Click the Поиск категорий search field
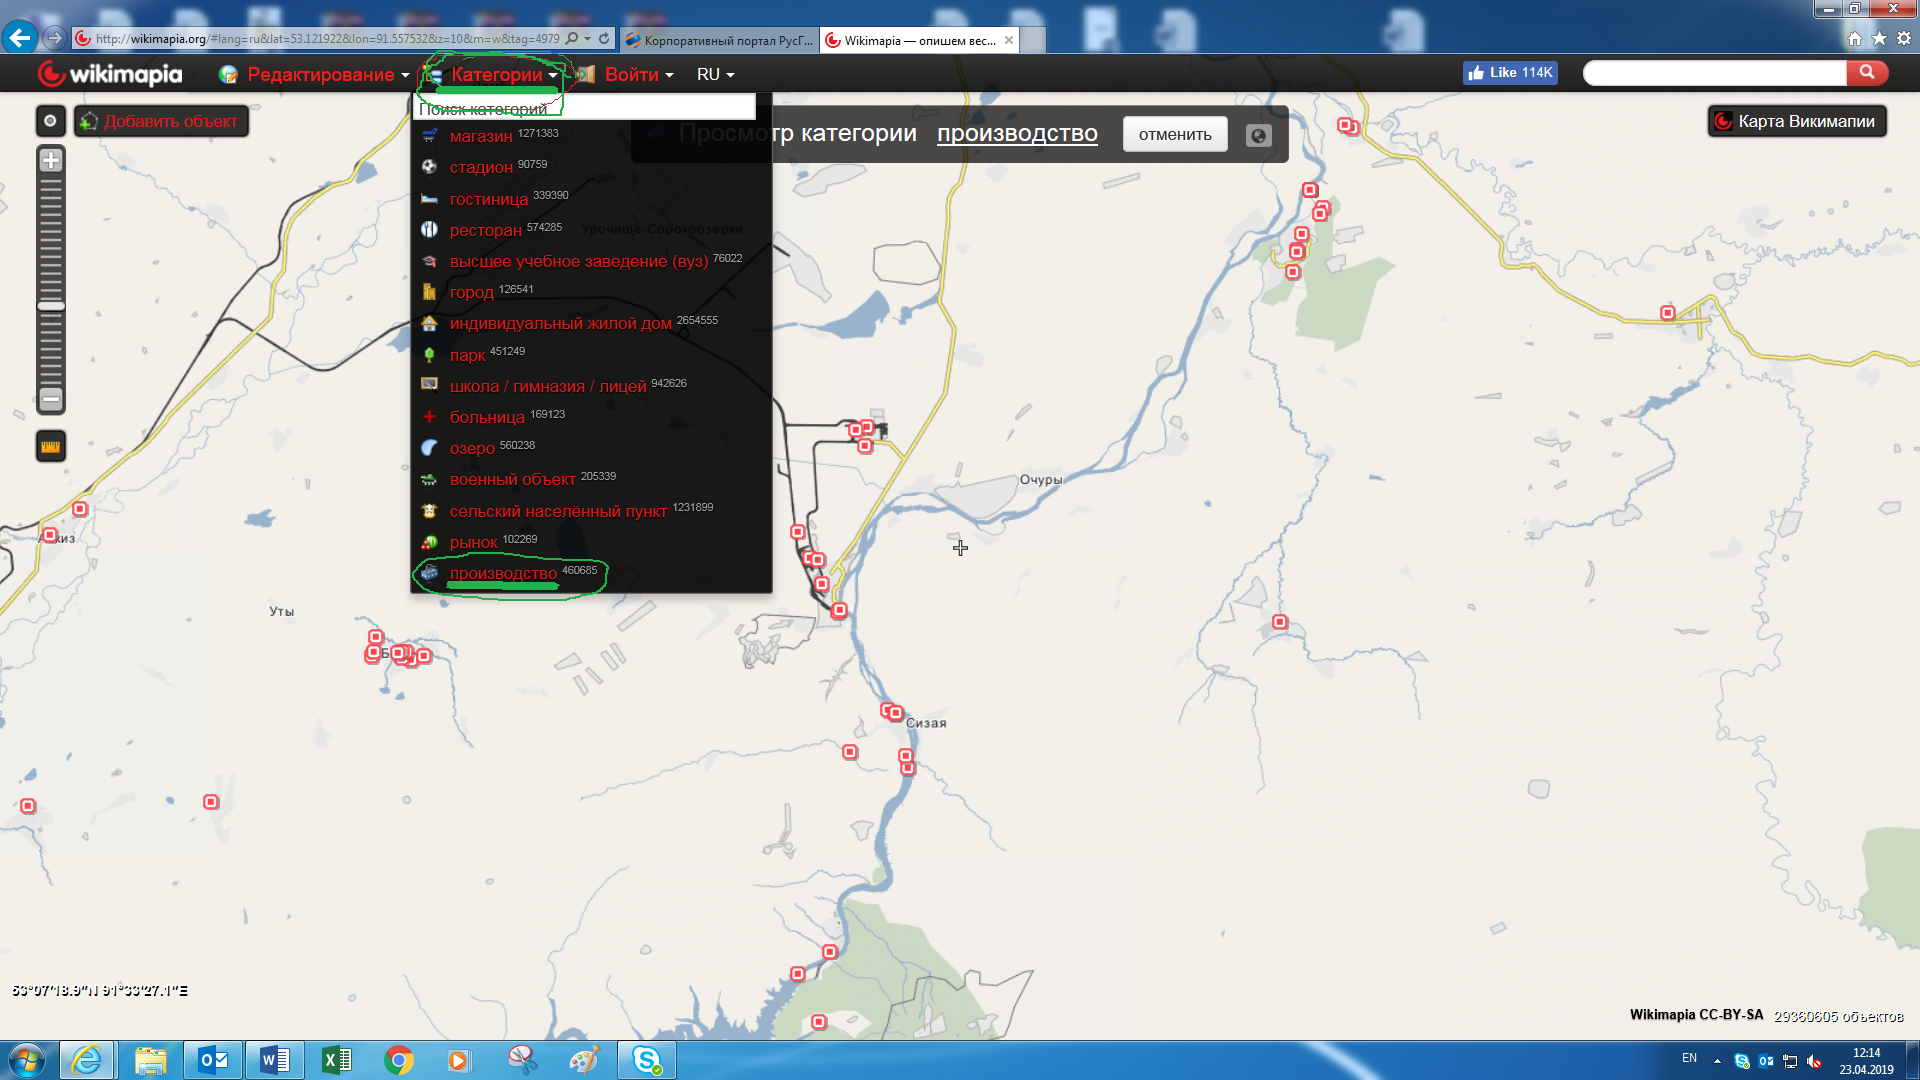1920x1080 pixels. [x=584, y=108]
